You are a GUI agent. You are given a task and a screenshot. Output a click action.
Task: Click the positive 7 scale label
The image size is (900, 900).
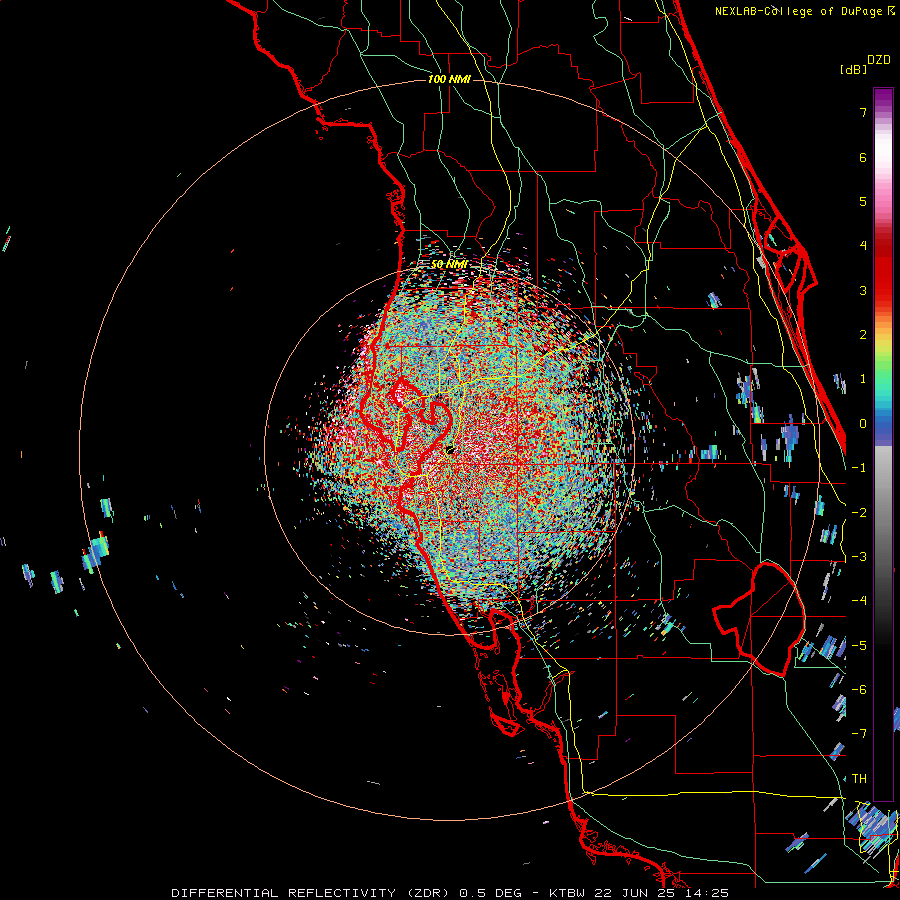coord(863,112)
